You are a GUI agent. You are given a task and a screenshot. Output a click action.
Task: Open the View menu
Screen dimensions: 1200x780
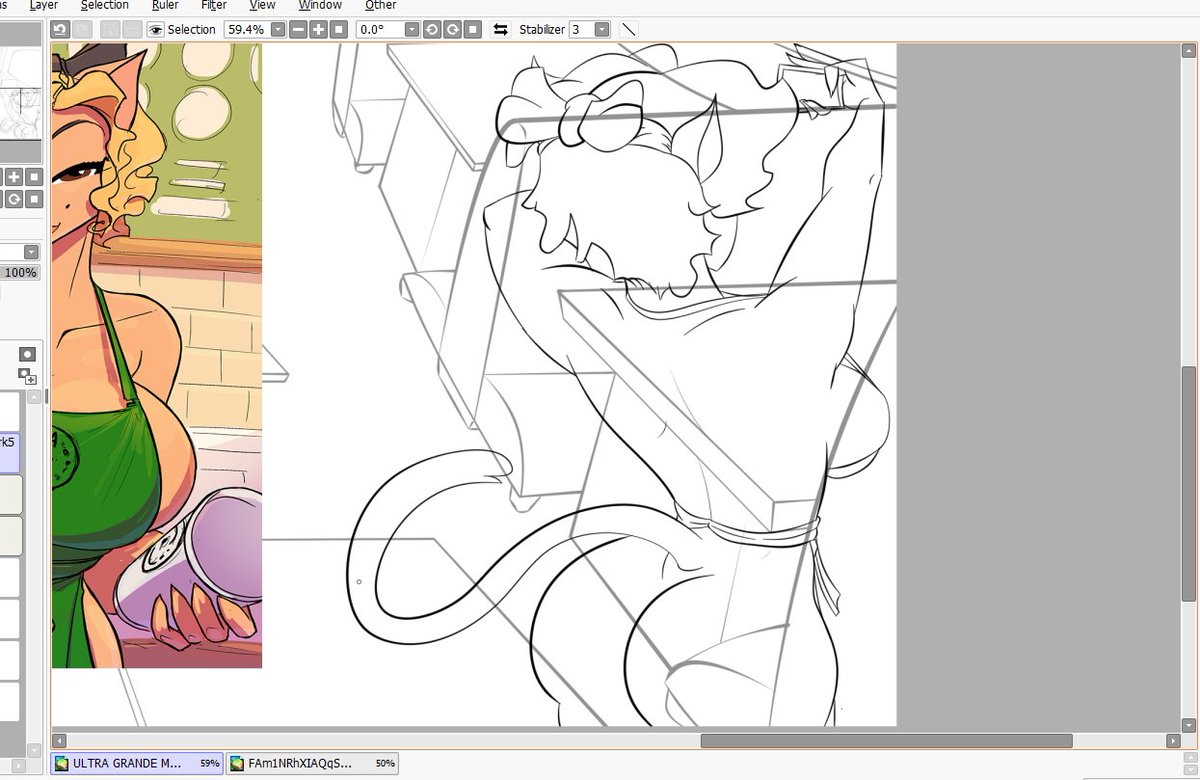[x=262, y=5]
